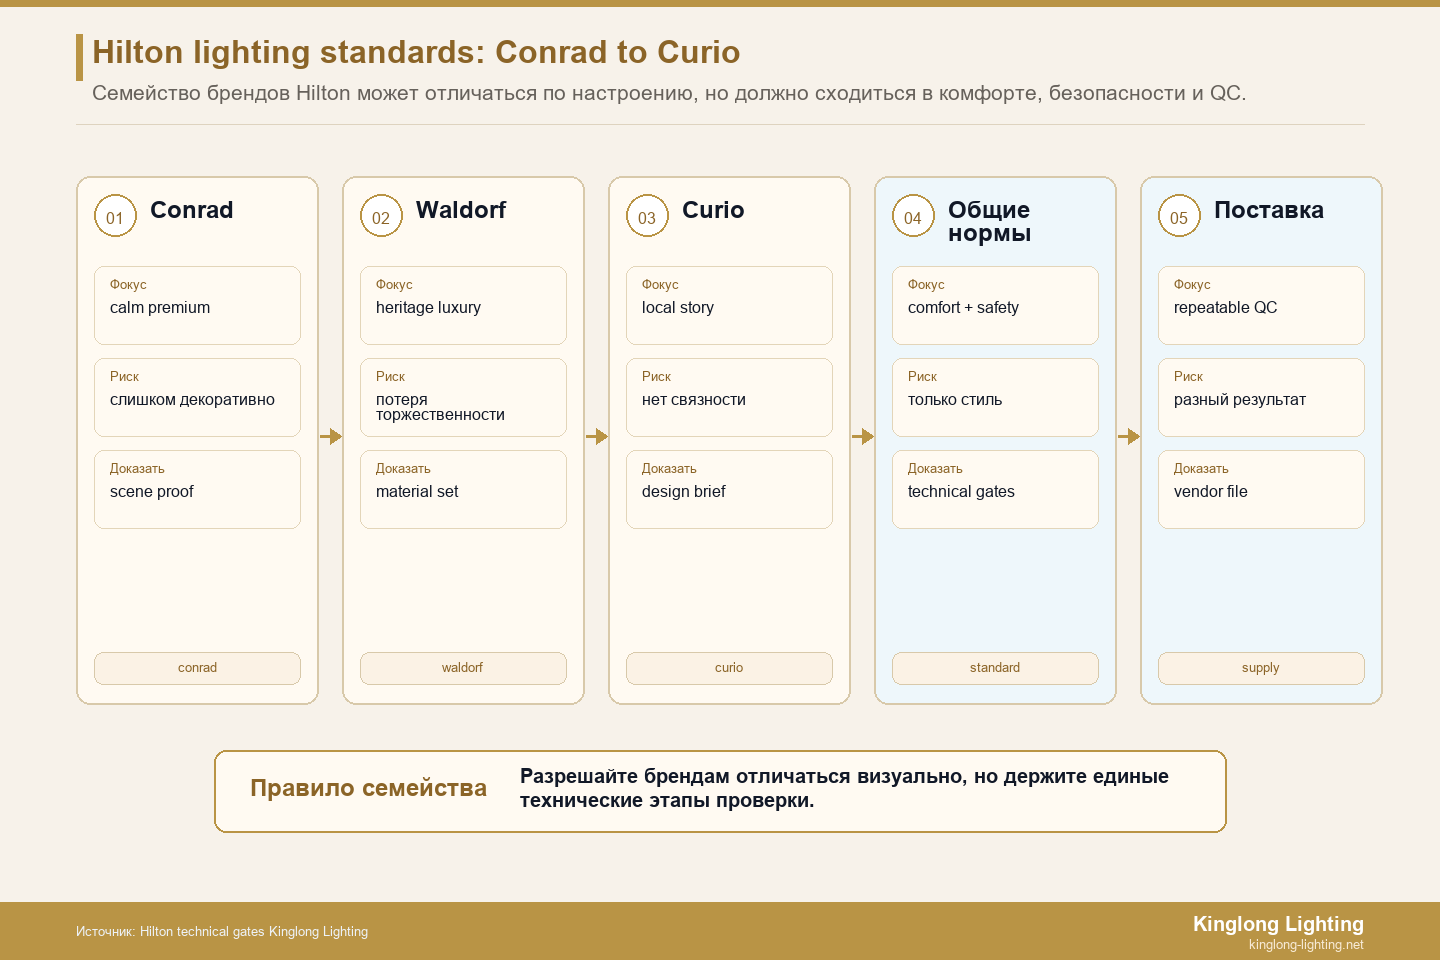Open the Доказать box reading vendor file
The height and width of the screenshot is (960, 1440).
(1261, 489)
